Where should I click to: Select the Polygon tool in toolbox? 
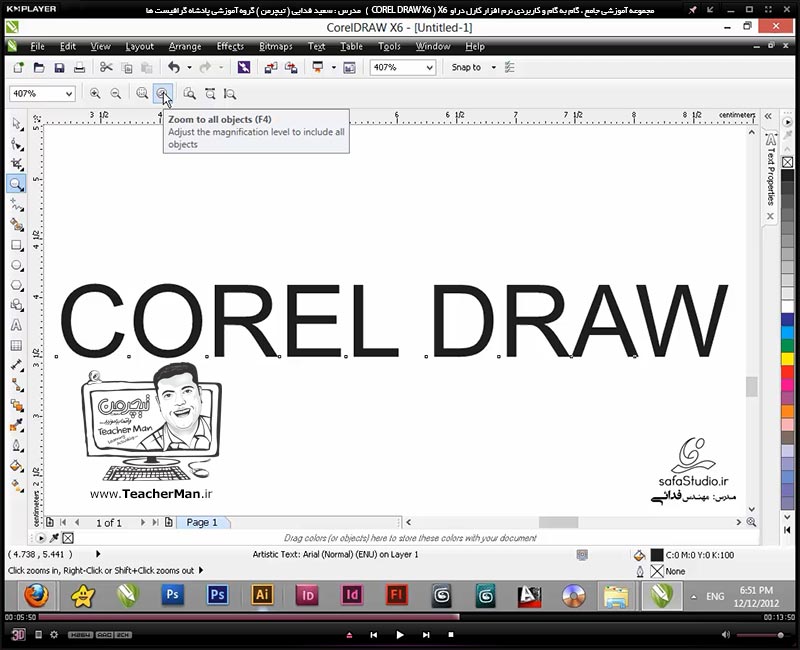coord(16,285)
